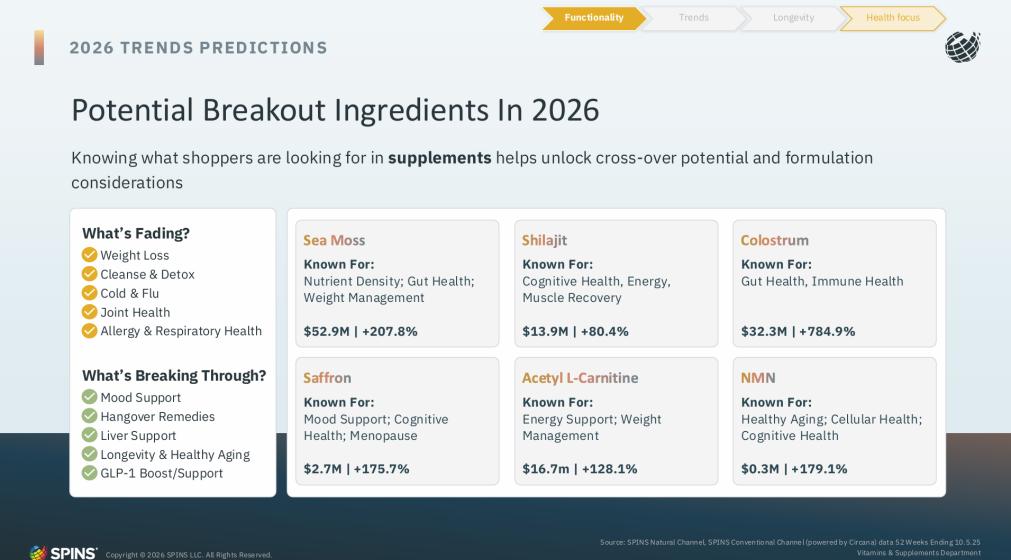The height and width of the screenshot is (560, 1011).
Task: Click the orange gradient bar beside the title
Action: pyautogui.click(x=39, y=47)
